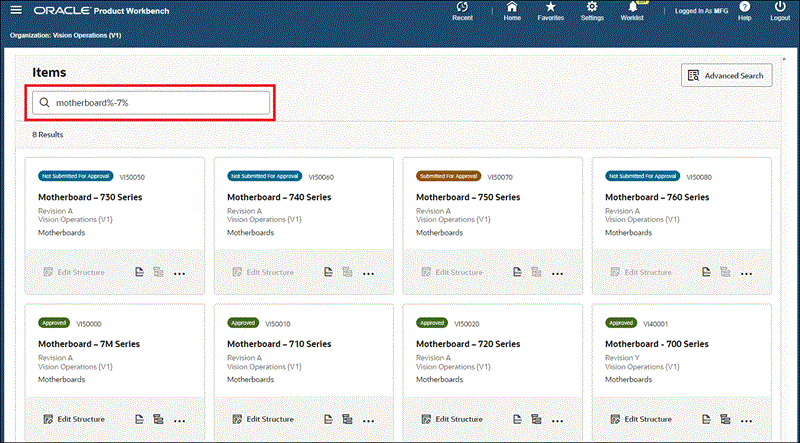Click Edit Structure on 710 Series card
Viewport: 800px width, 443px height.
point(263,419)
